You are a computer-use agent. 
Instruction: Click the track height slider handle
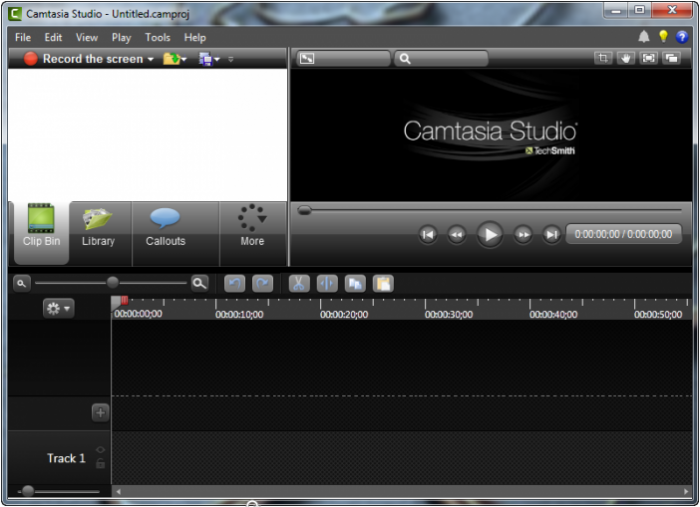click(x=28, y=491)
